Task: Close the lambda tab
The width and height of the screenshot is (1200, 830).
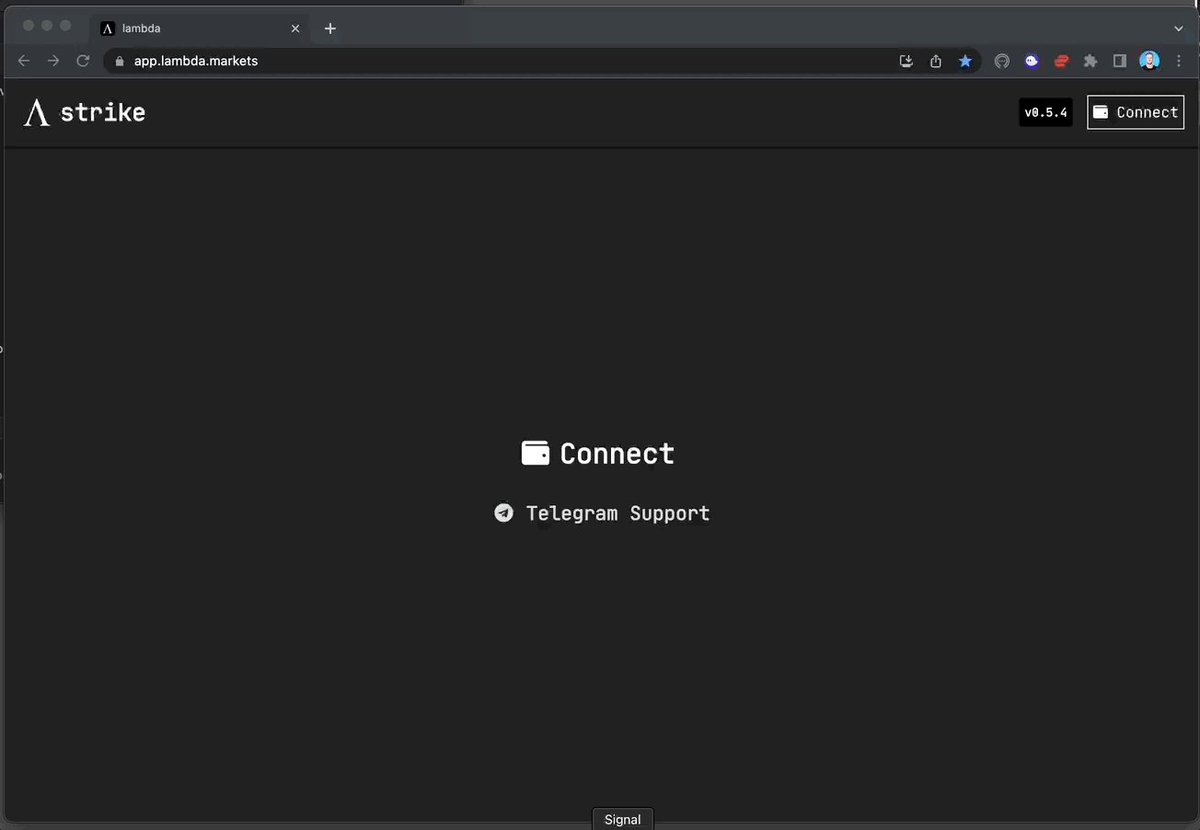Action: coord(295,28)
